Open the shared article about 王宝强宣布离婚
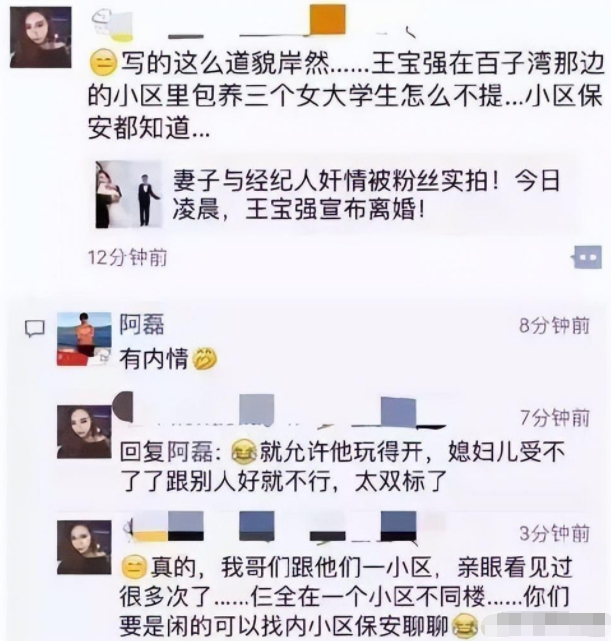Screen dimensions: 611x641 [336, 195]
